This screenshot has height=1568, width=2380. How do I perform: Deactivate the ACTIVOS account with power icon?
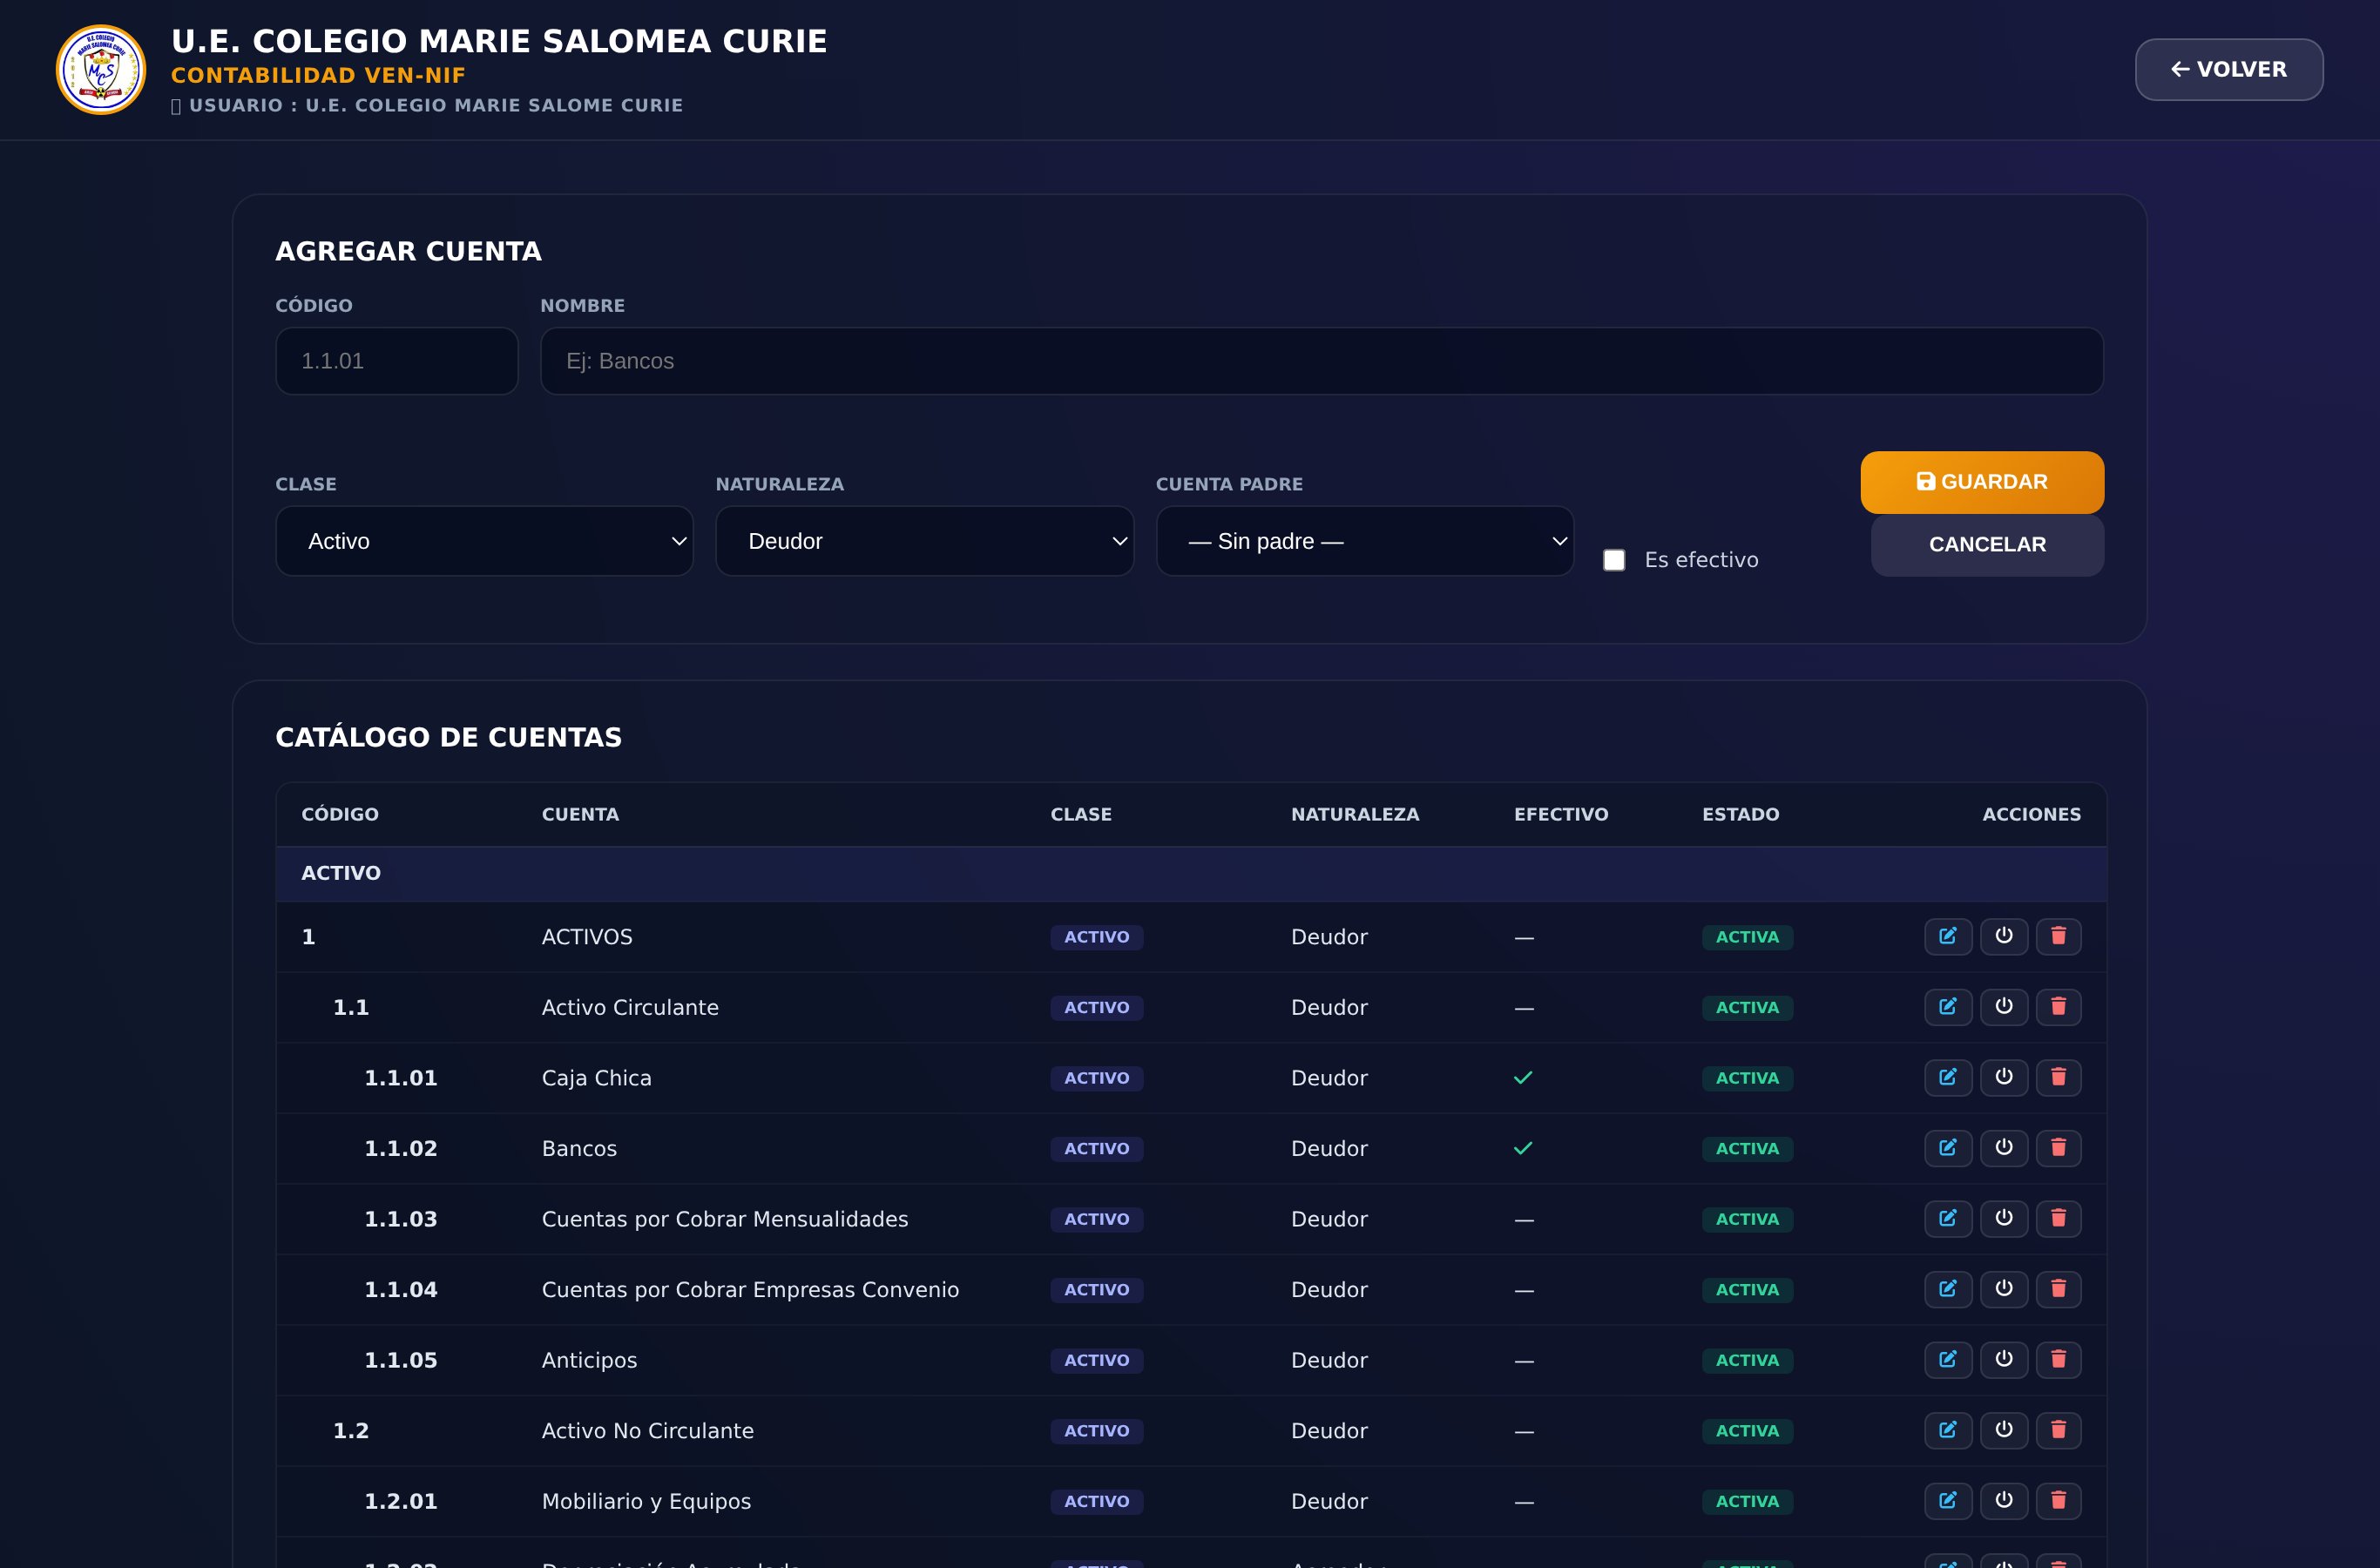pyautogui.click(x=2004, y=937)
